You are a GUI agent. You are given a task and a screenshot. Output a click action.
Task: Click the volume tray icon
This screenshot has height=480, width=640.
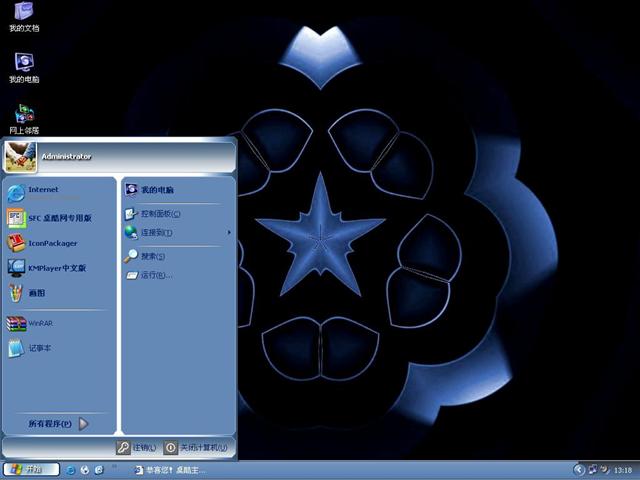tap(604, 470)
